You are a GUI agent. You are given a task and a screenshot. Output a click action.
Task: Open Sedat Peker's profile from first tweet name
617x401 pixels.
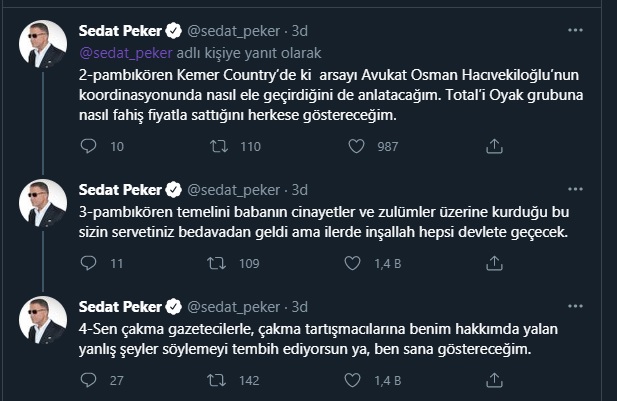(x=120, y=31)
